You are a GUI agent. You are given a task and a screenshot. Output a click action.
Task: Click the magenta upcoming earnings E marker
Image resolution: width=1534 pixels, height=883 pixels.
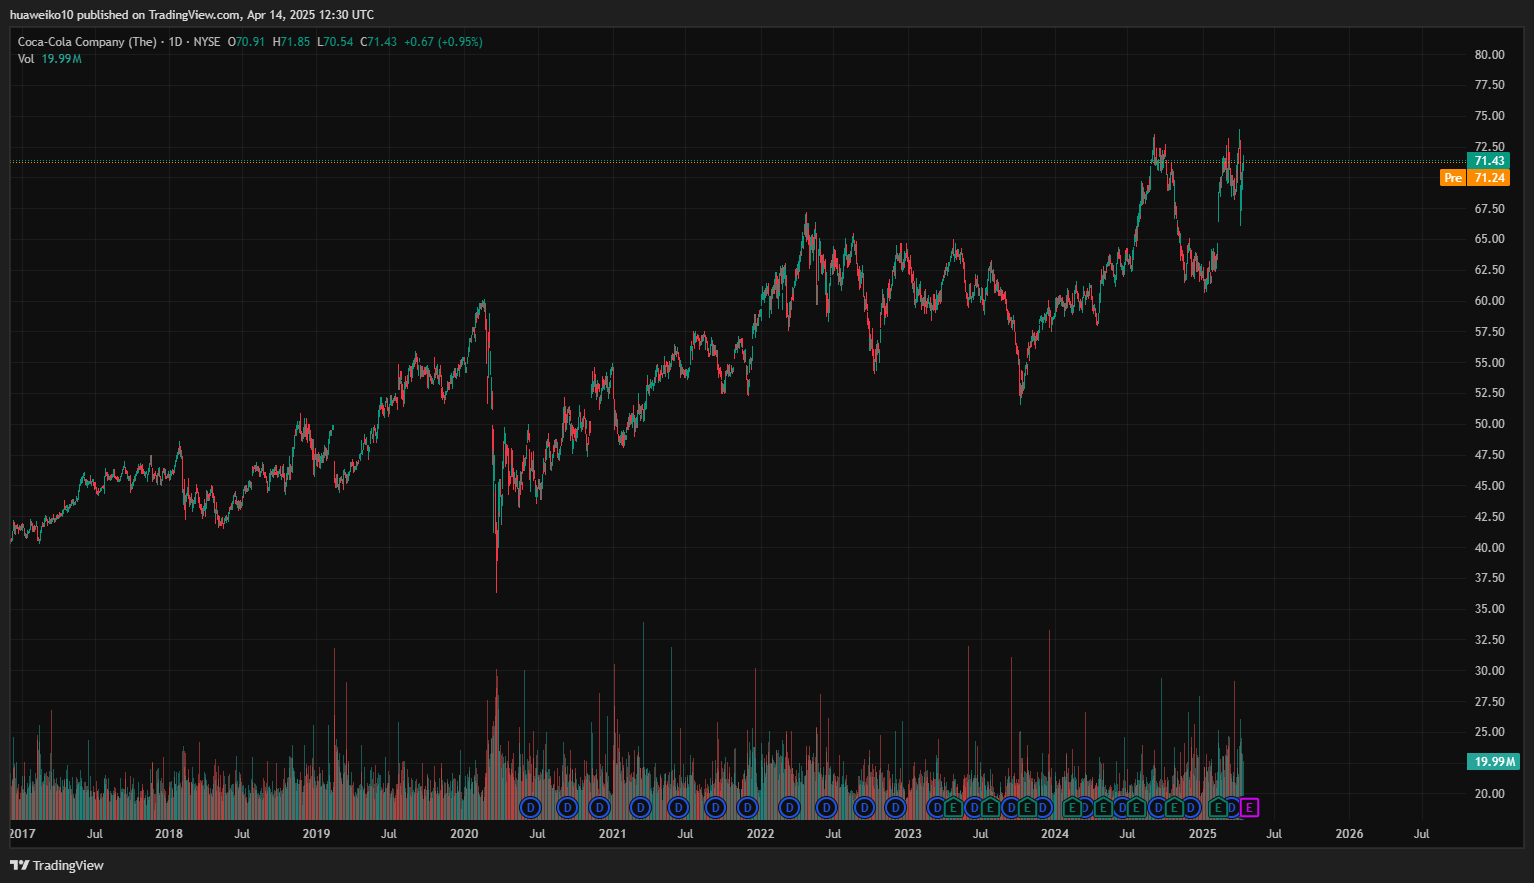click(x=1249, y=807)
